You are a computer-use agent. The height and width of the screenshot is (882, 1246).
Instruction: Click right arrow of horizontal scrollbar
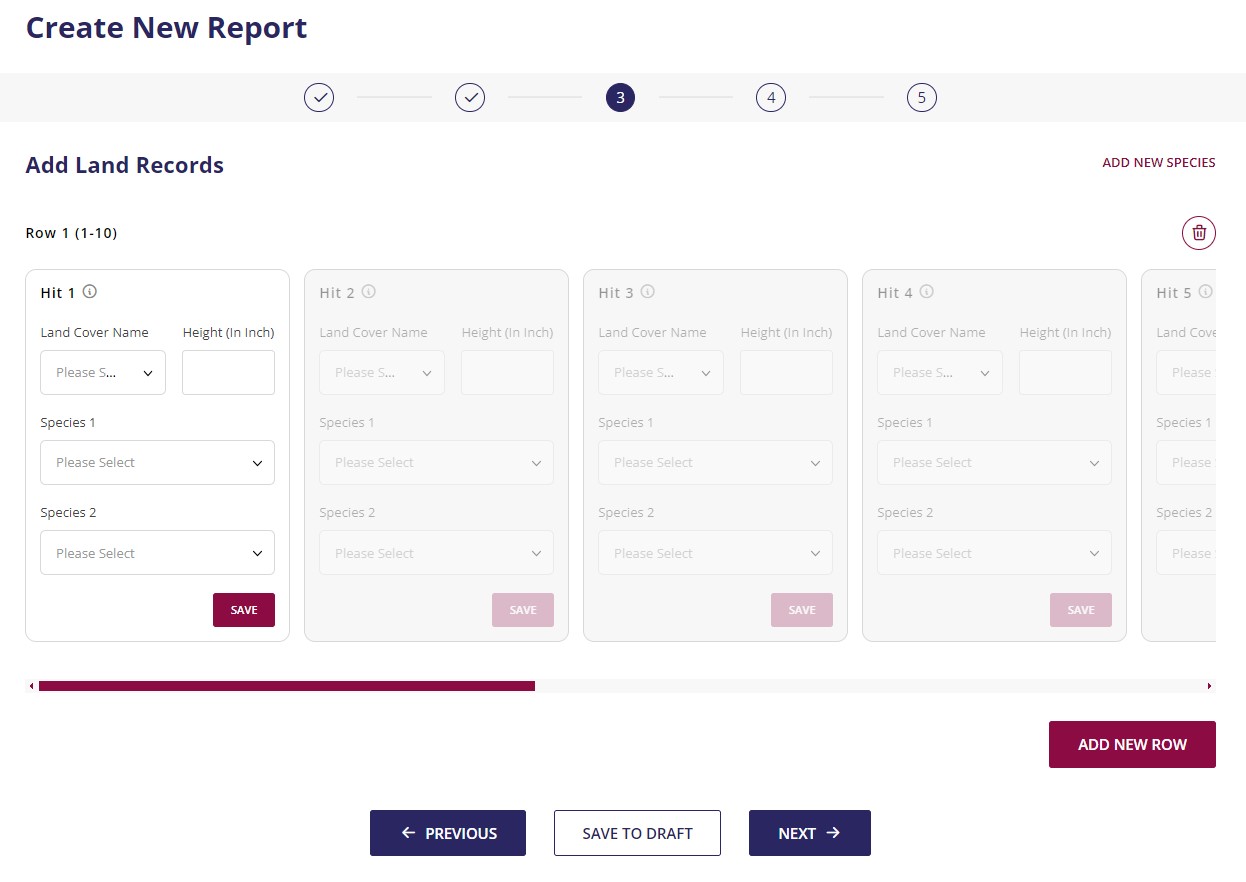click(1210, 686)
